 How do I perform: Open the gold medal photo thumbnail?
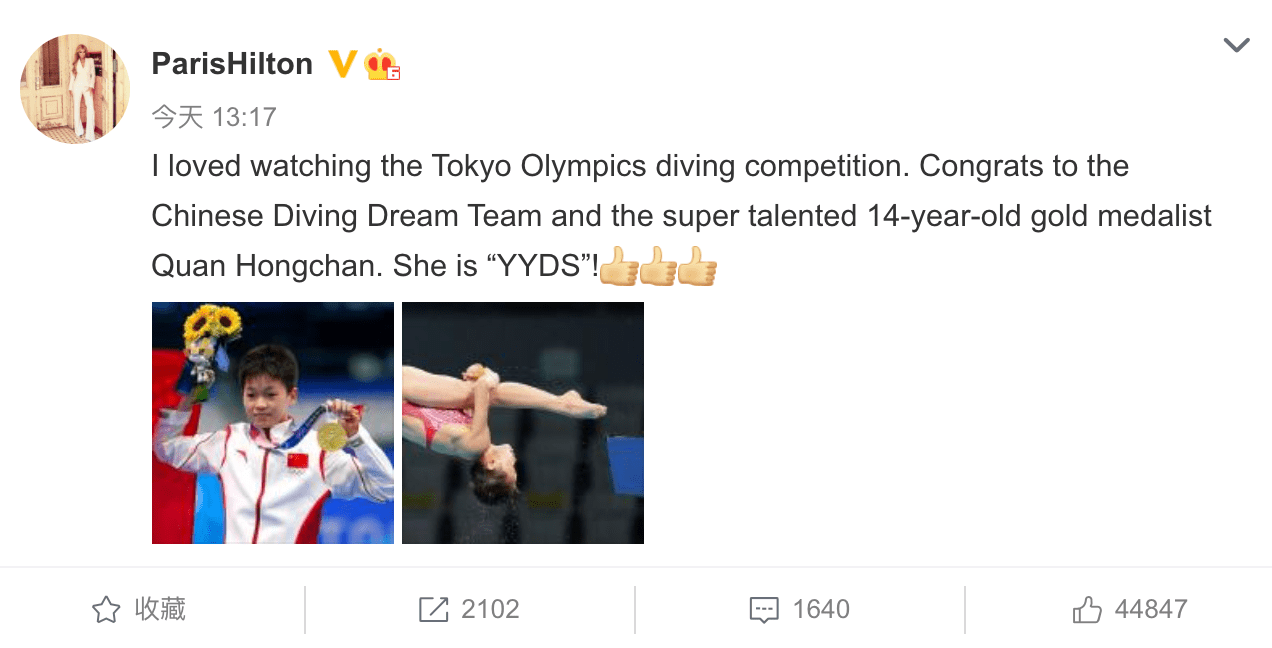tap(273, 423)
